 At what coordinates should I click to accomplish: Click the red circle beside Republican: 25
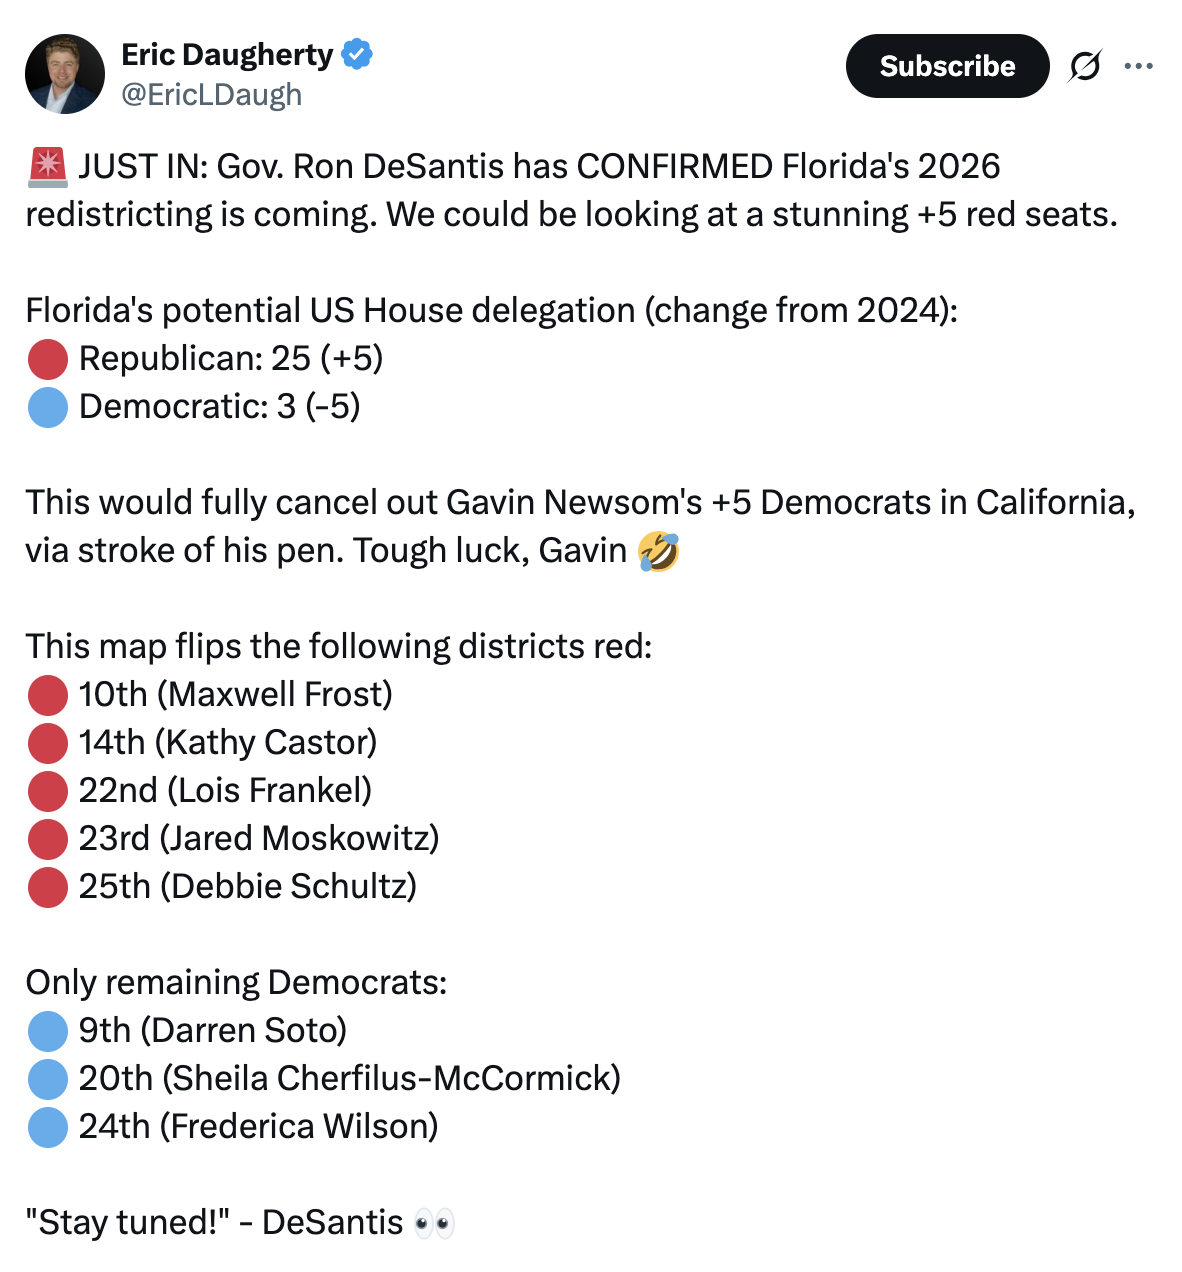(47, 359)
